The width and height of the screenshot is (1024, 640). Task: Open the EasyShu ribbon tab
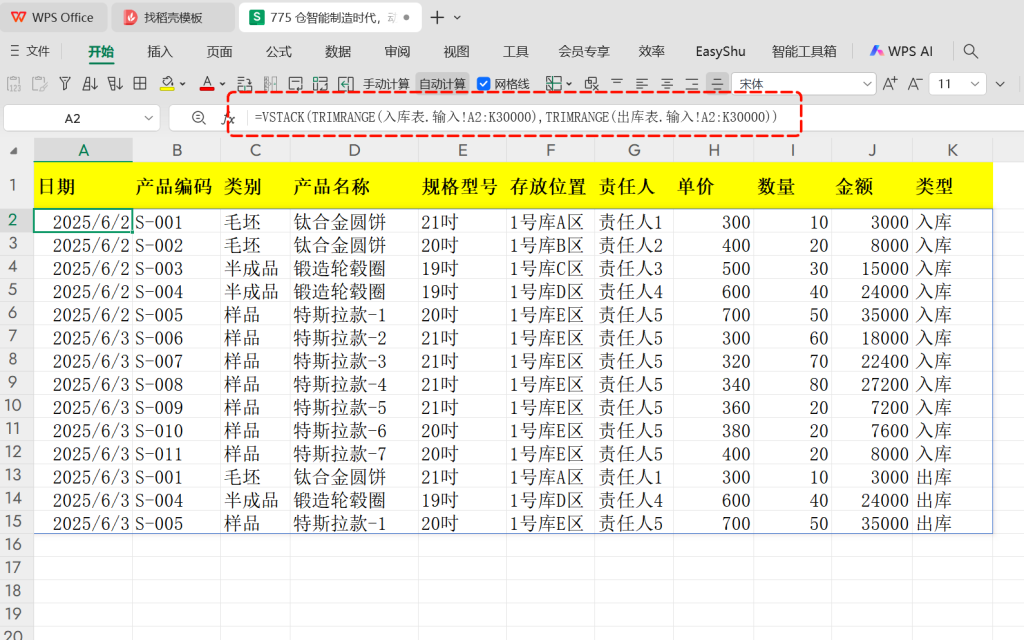(x=720, y=52)
